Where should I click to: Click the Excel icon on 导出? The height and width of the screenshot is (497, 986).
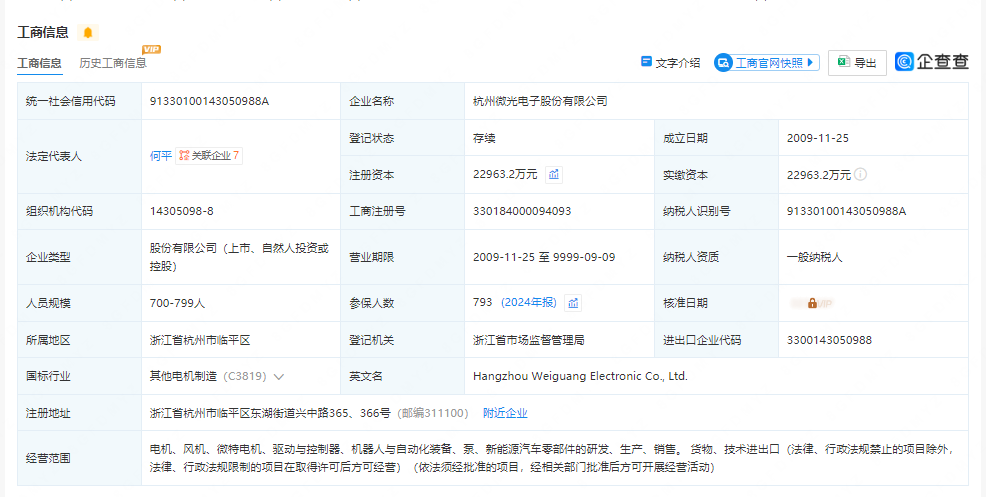[842, 62]
